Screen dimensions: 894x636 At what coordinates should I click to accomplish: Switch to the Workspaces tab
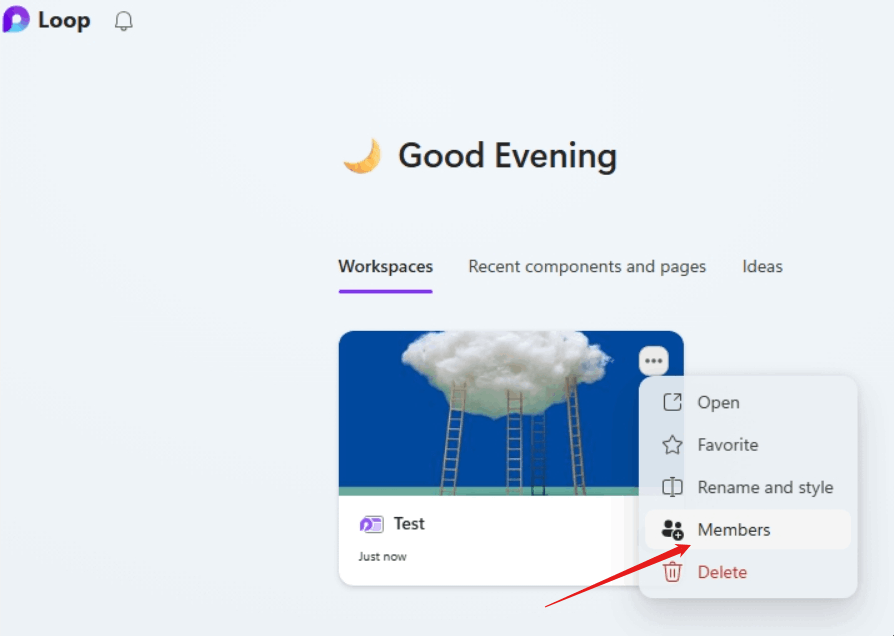[385, 267]
